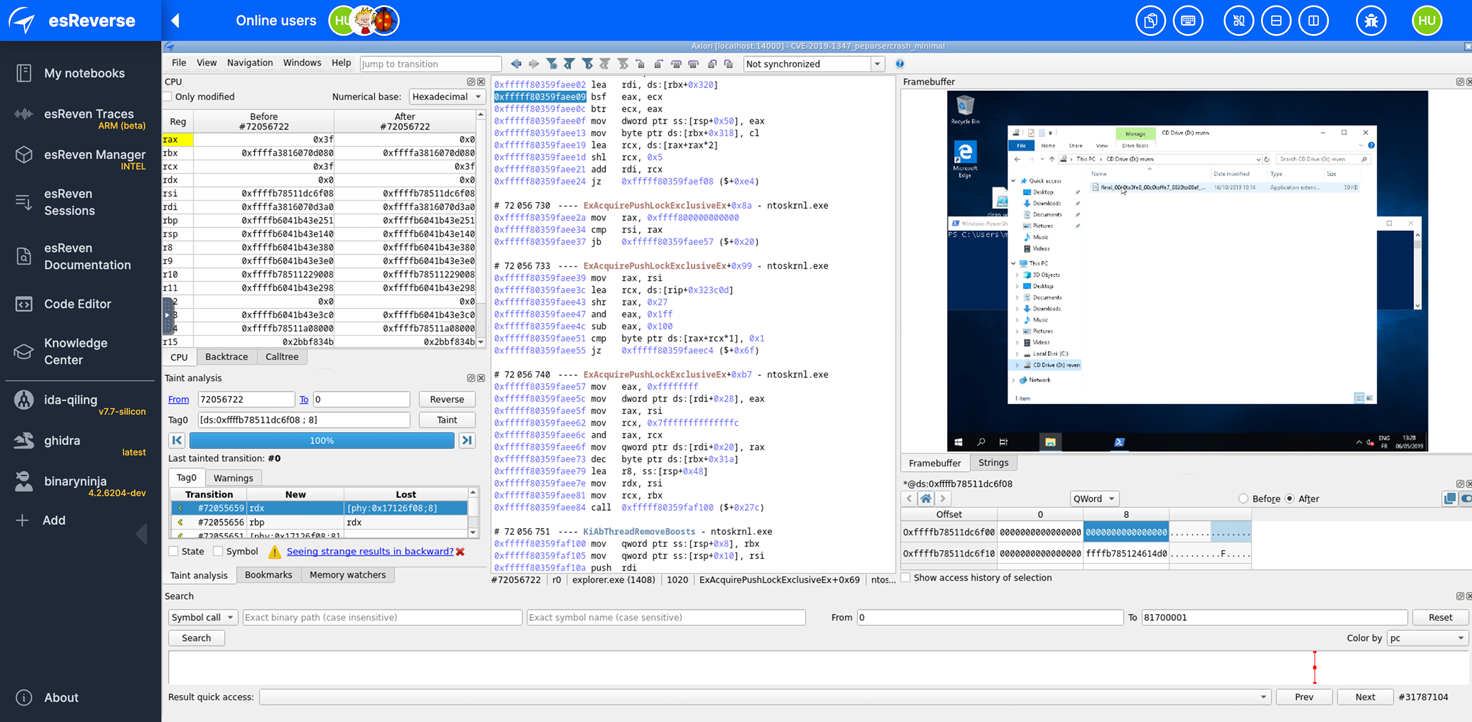Open Symbol call search type dropdown
Viewport: 1472px width, 722px height.
pyautogui.click(x=203, y=618)
